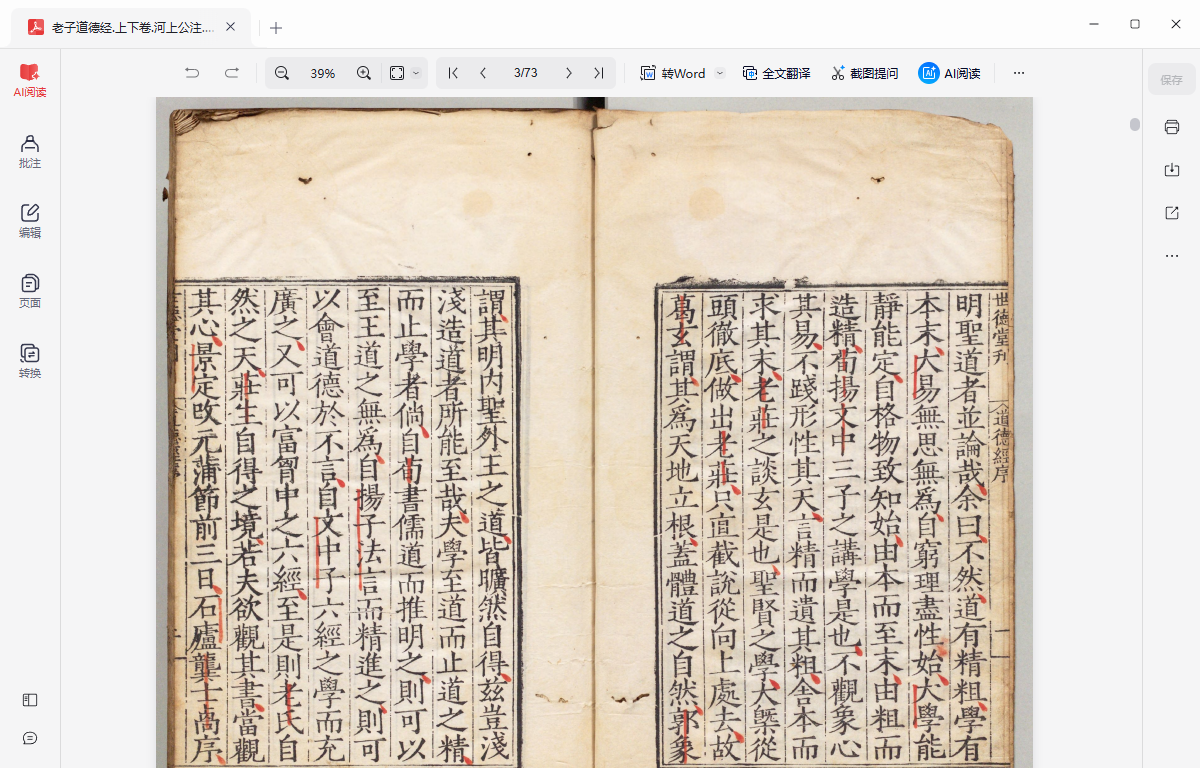This screenshot has width=1200, height=768.
Task: Click the redo arrow
Action: coord(232,73)
